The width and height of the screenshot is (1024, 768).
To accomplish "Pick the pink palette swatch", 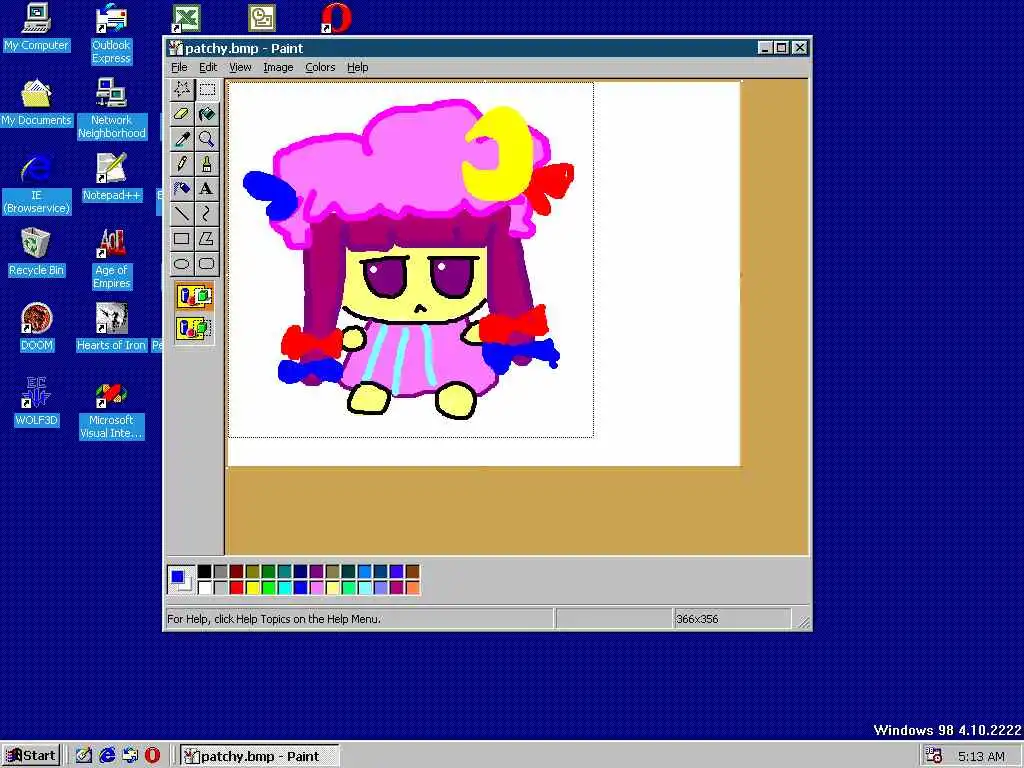I will point(317,588).
